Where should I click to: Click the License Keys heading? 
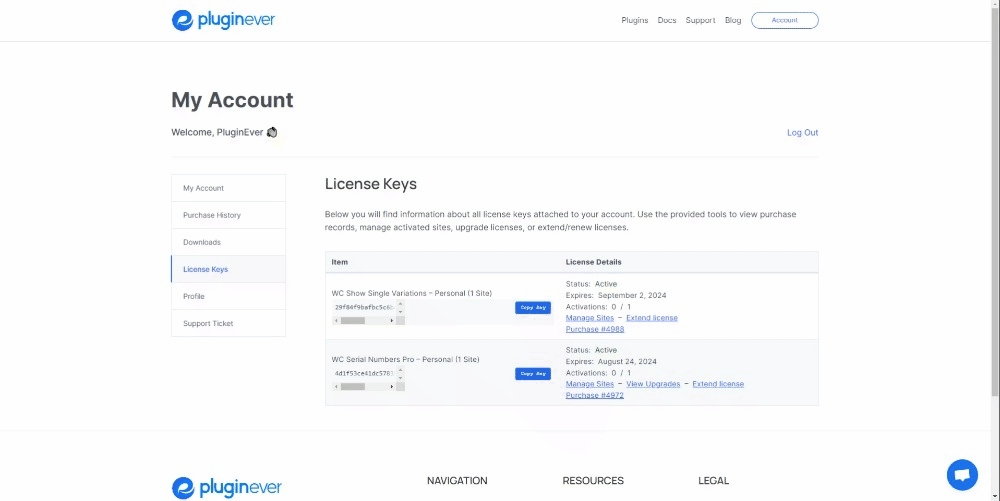[x=371, y=184]
